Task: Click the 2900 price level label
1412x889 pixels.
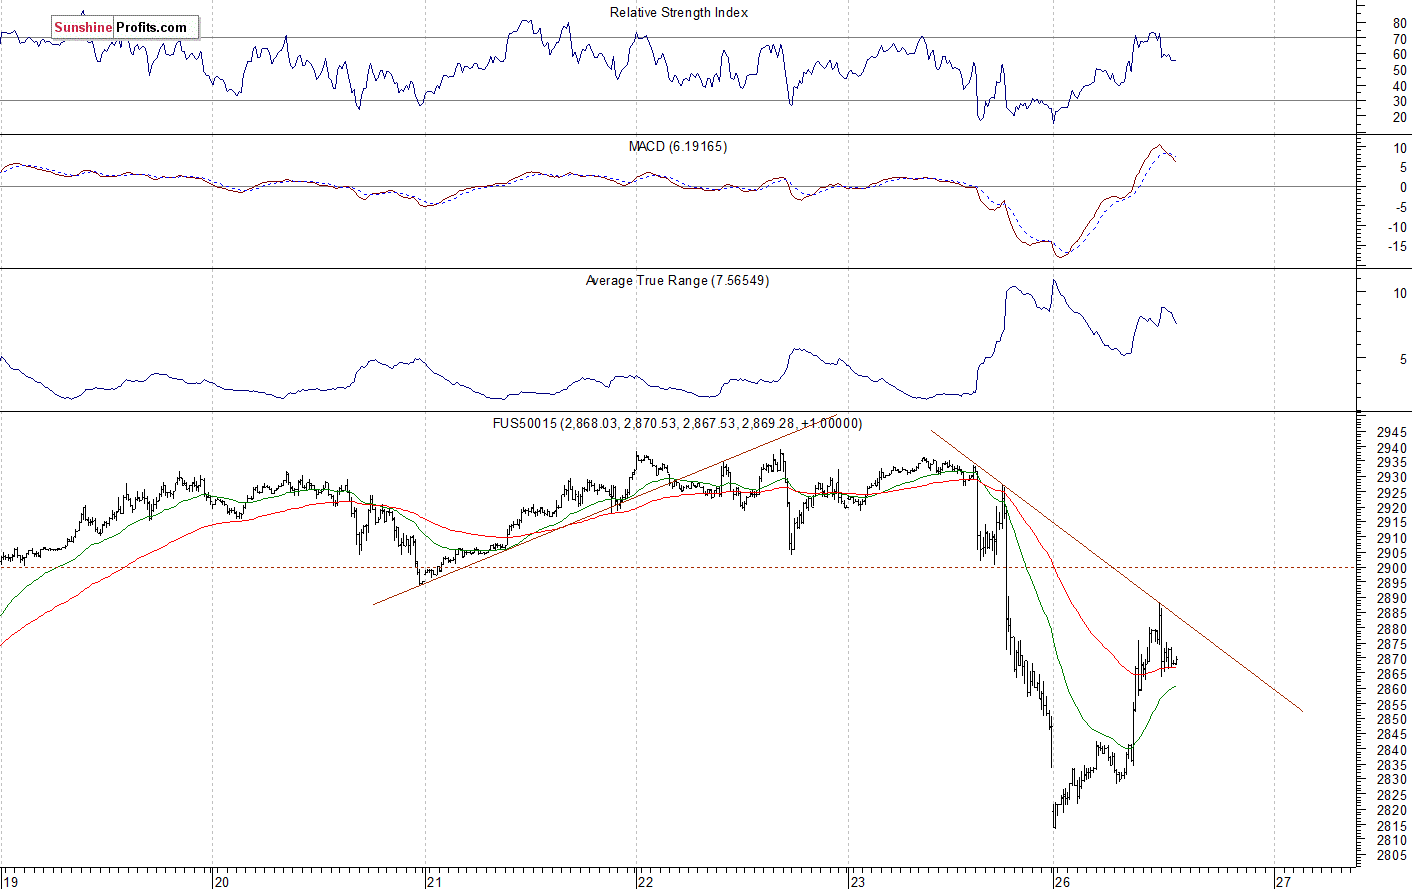Action: pyautogui.click(x=1392, y=568)
